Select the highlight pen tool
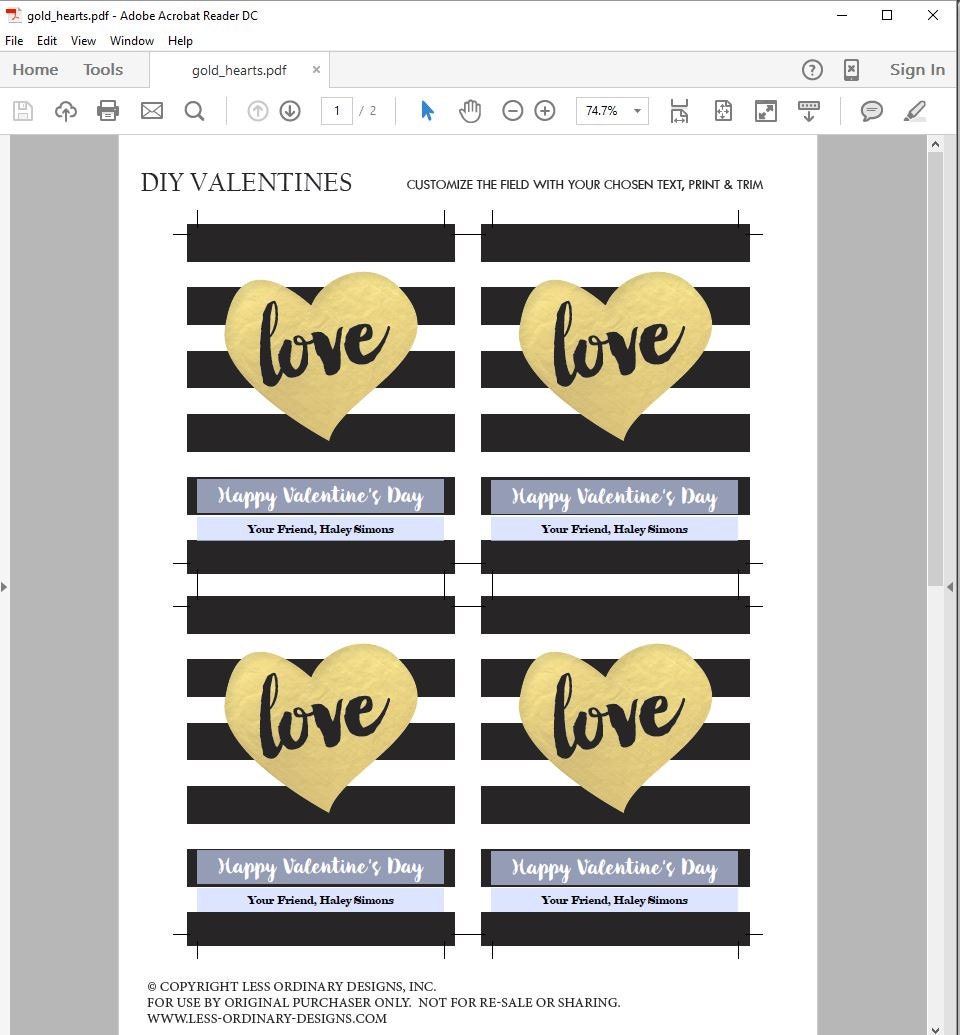 coord(915,111)
